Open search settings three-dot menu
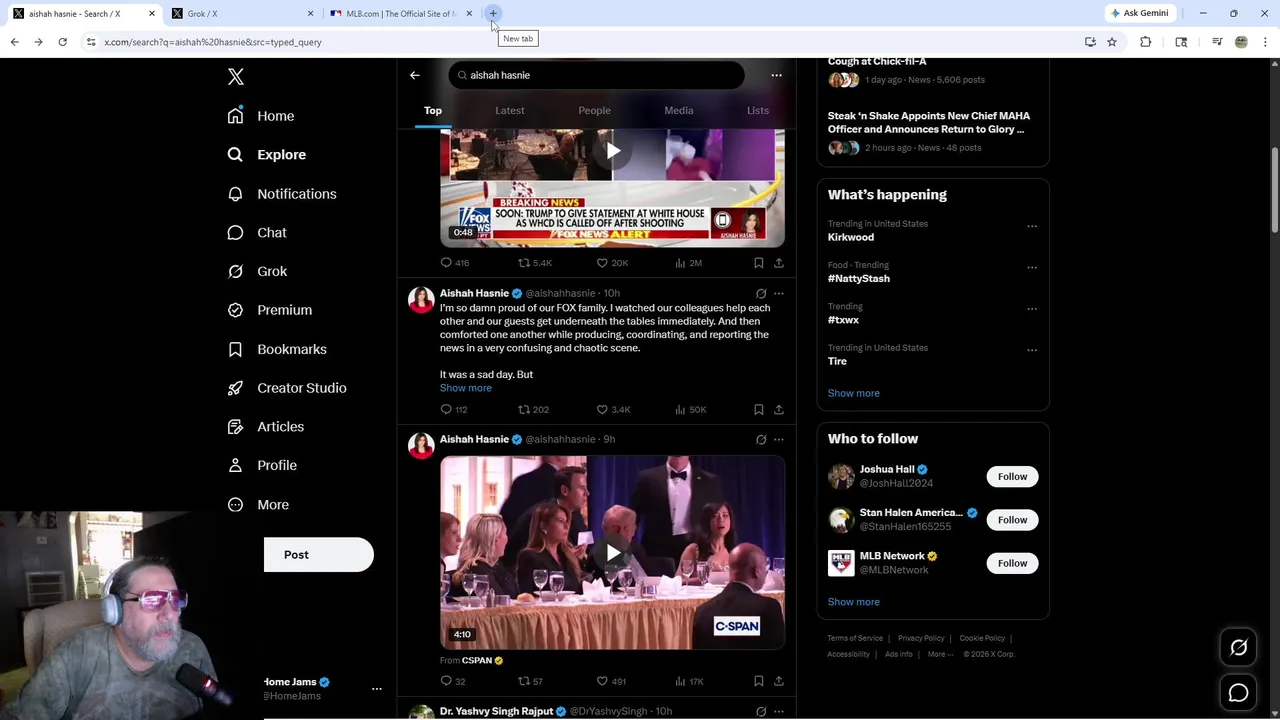This screenshot has width=1280, height=720. pyautogui.click(x=776, y=75)
